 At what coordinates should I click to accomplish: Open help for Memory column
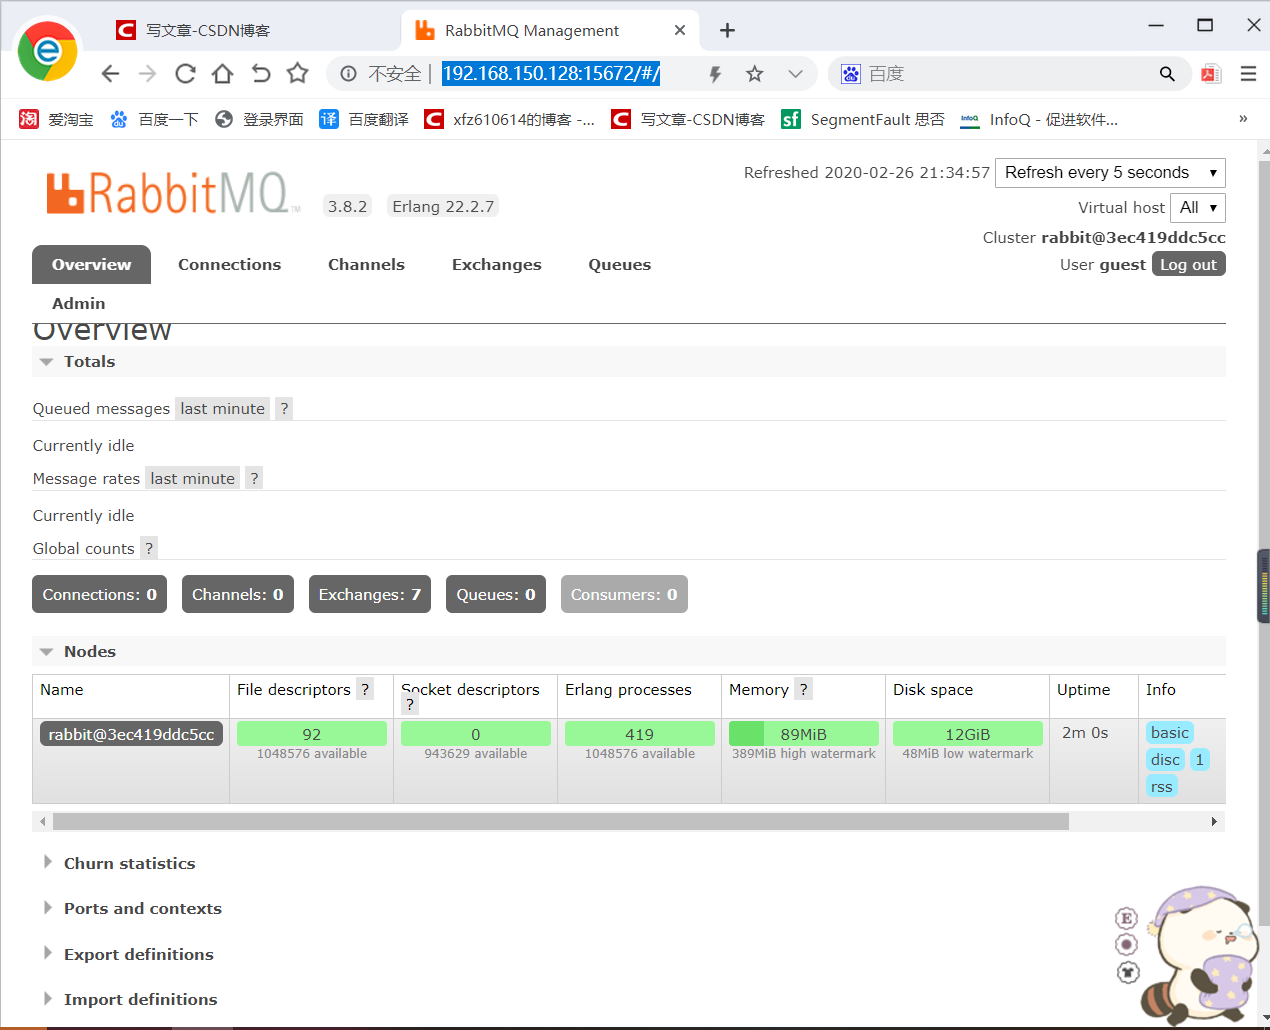pyautogui.click(x=803, y=689)
